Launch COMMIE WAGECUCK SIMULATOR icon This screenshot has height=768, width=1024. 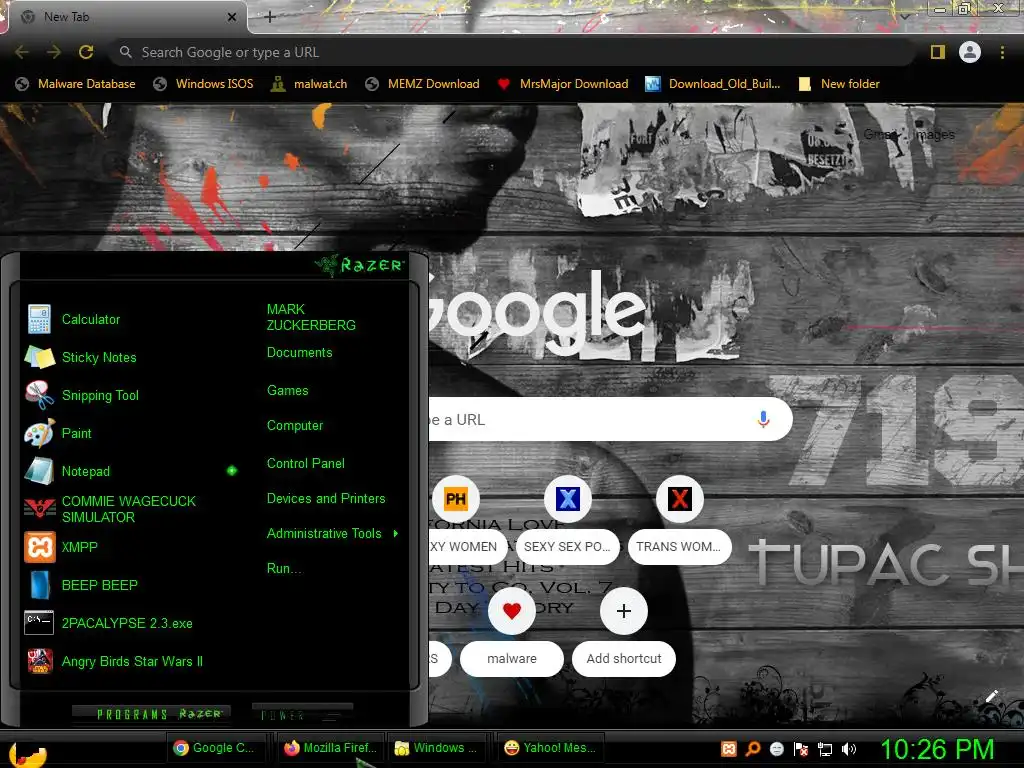[39, 509]
